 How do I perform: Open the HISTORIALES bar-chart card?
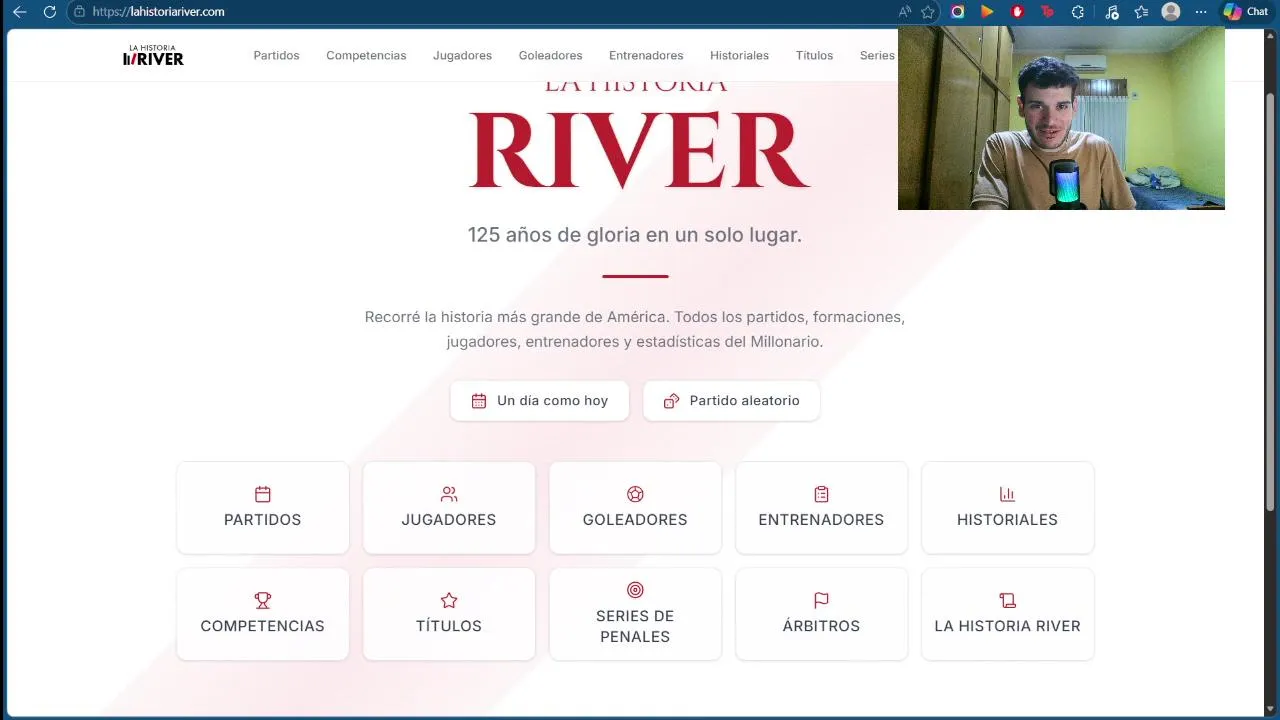click(1007, 508)
